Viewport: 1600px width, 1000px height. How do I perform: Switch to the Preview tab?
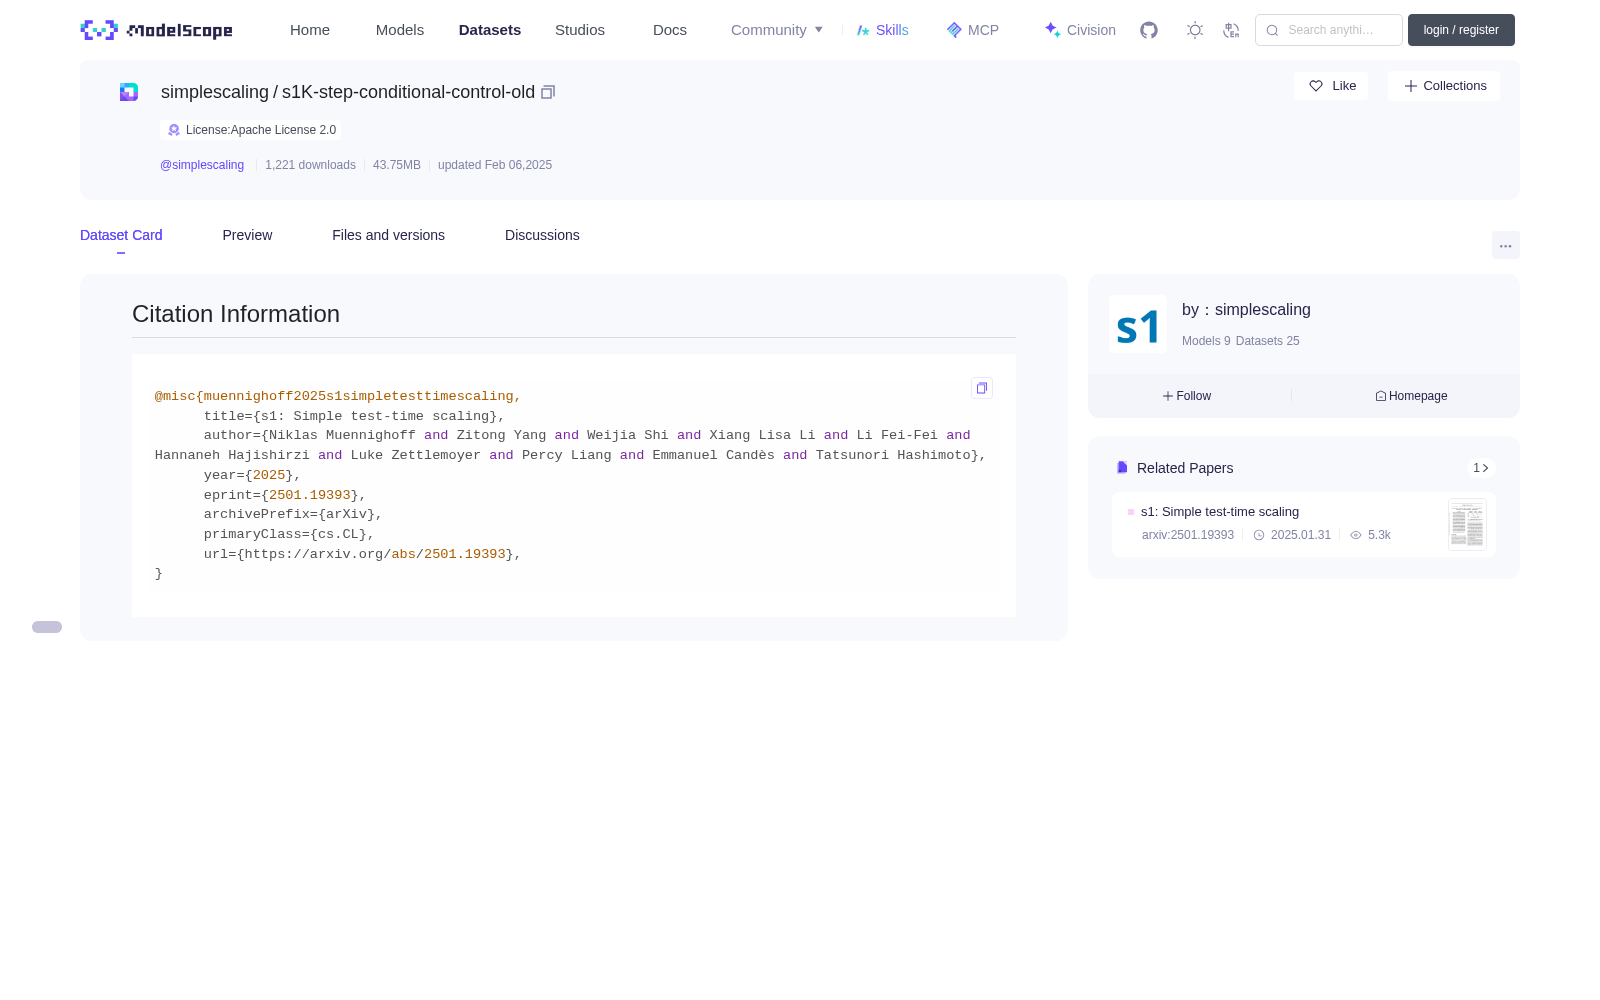click(x=247, y=235)
